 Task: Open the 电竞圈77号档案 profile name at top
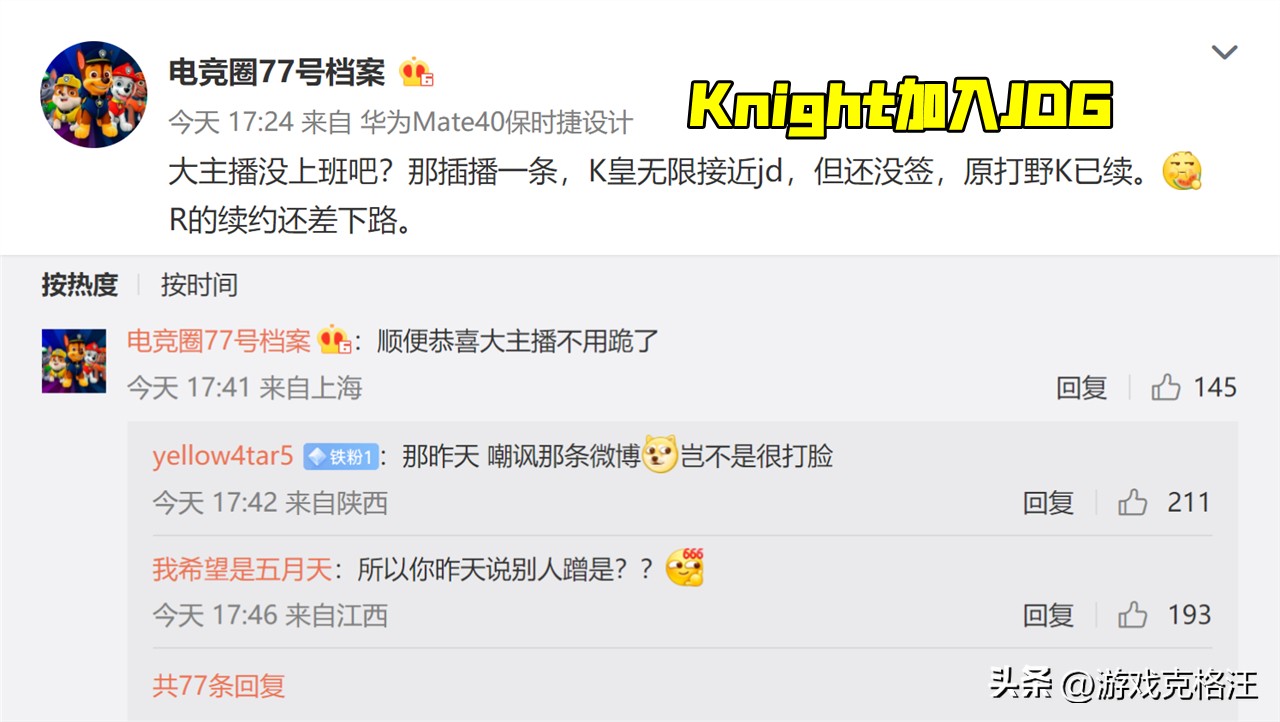[277, 72]
